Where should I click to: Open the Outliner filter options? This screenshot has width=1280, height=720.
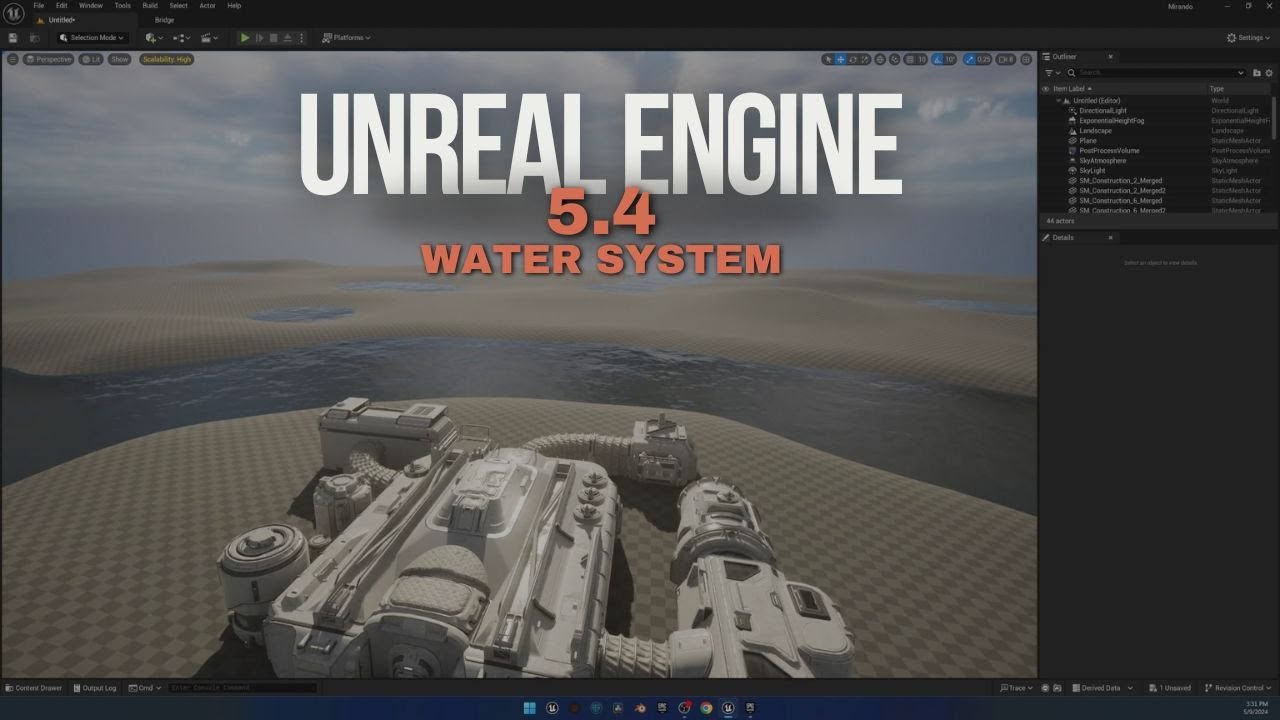coord(1052,73)
